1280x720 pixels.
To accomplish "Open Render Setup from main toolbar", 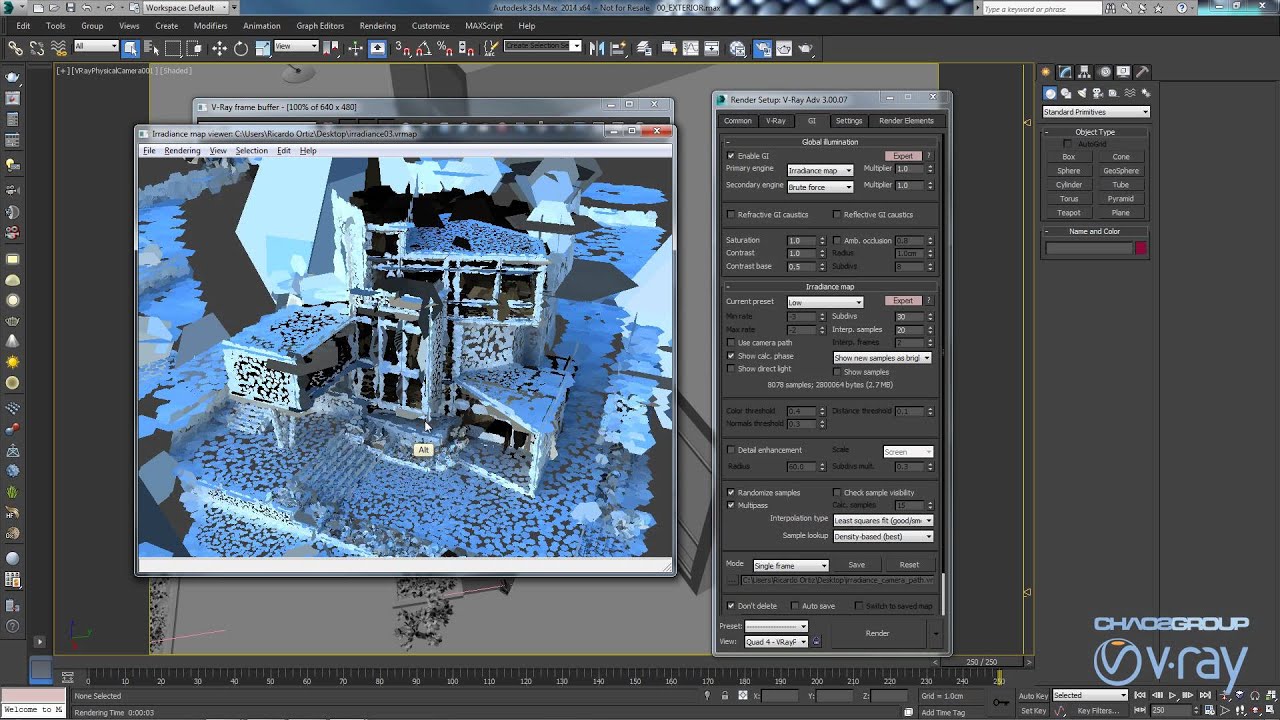I will pyautogui.click(x=762, y=47).
